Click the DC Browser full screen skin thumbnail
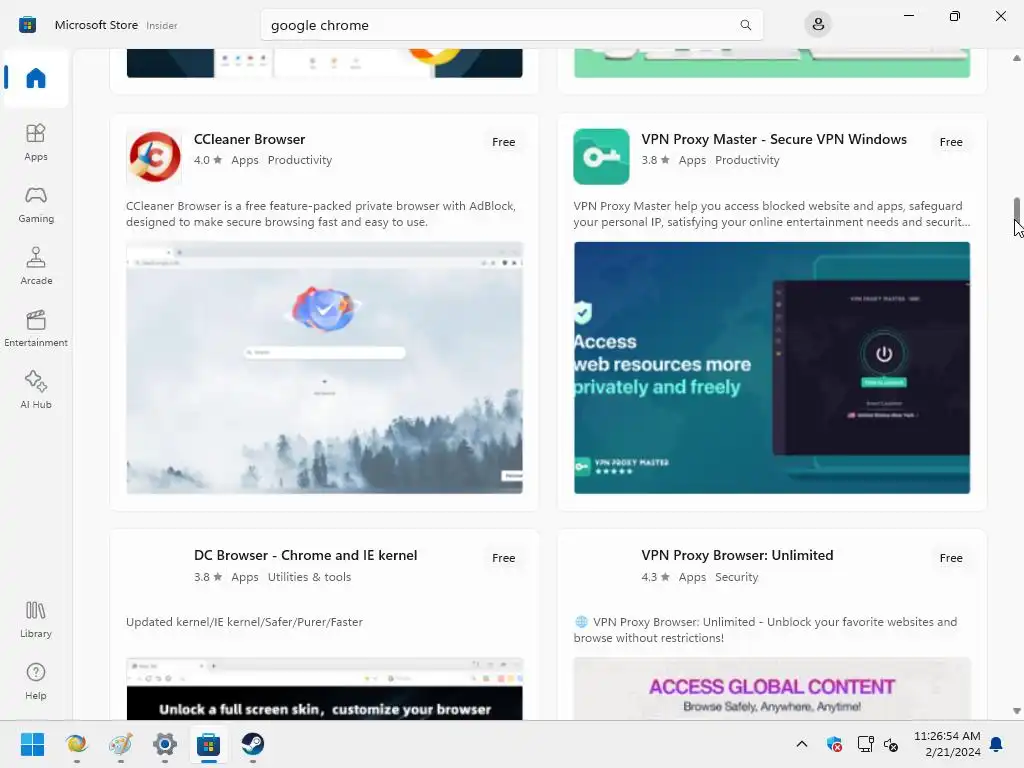The width and height of the screenshot is (1024, 768). pyautogui.click(x=325, y=689)
